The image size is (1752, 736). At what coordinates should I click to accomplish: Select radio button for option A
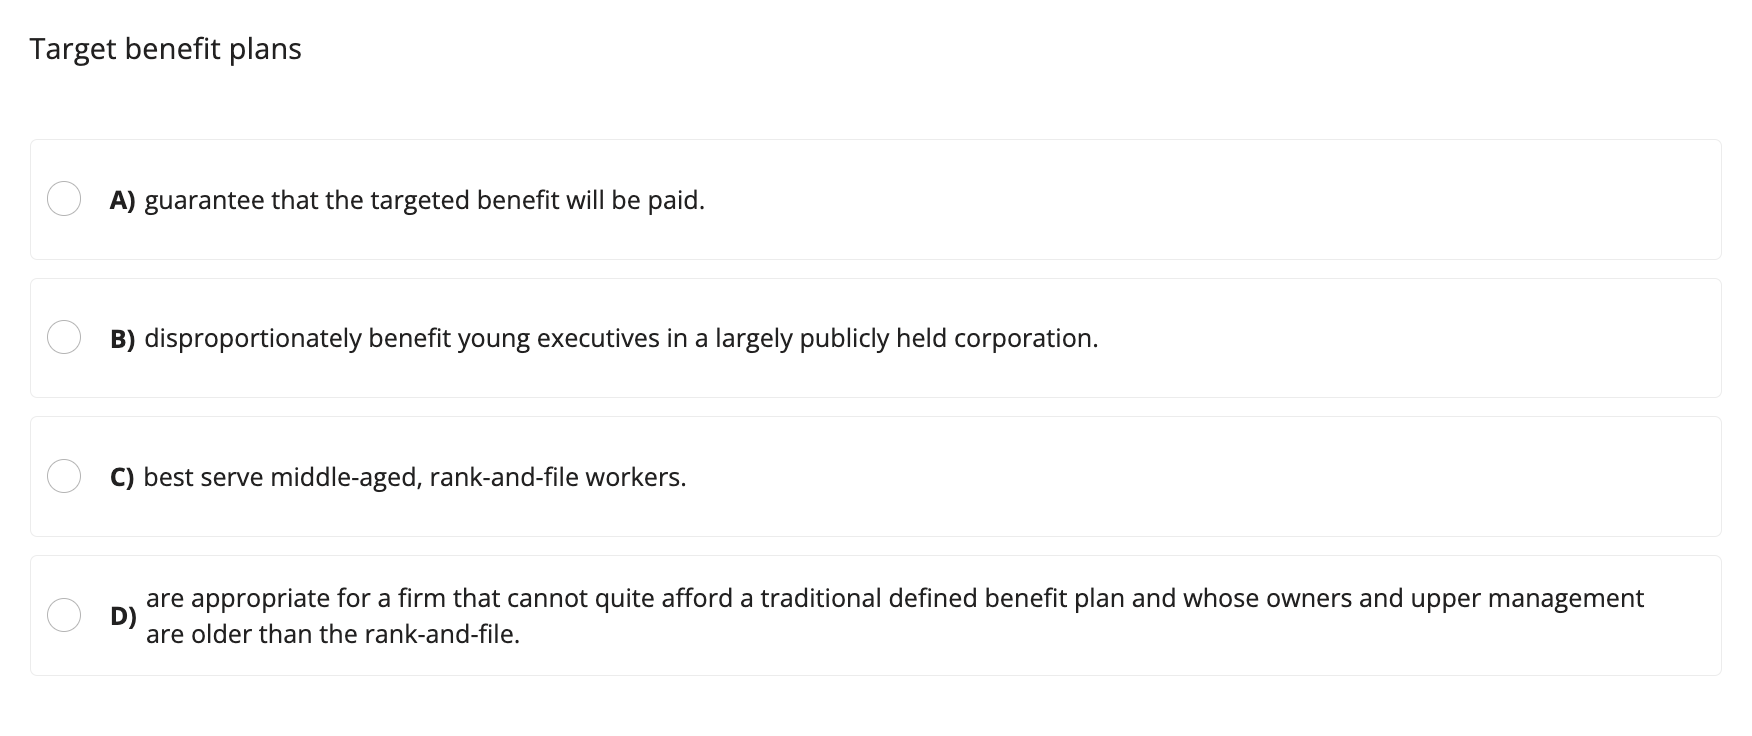pyautogui.click(x=64, y=199)
